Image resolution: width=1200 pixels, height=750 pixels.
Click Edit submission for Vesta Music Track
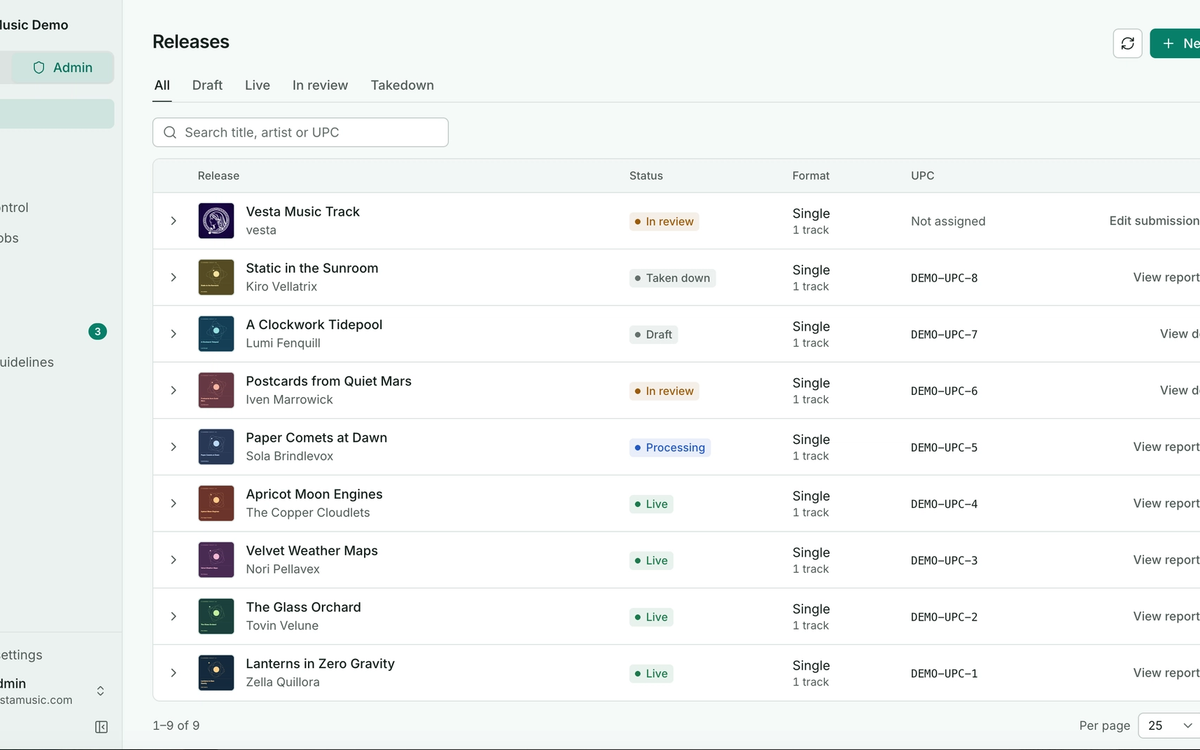(x=1154, y=221)
